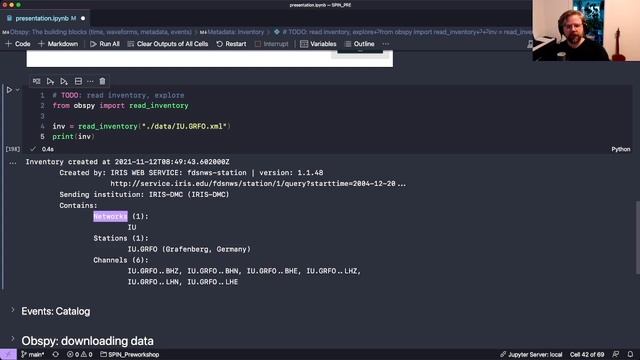Expand the Obspy: downloading data section
Image resolution: width=640 pixels, height=360 pixels.
click(x=13, y=339)
